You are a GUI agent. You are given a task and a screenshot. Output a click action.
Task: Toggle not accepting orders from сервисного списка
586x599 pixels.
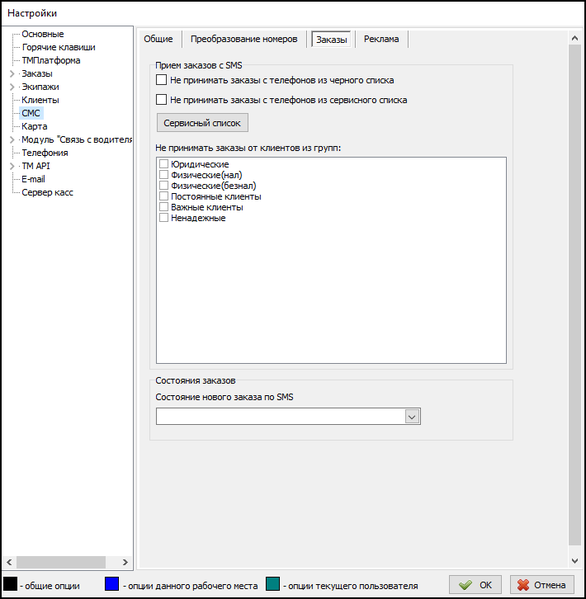point(161,100)
